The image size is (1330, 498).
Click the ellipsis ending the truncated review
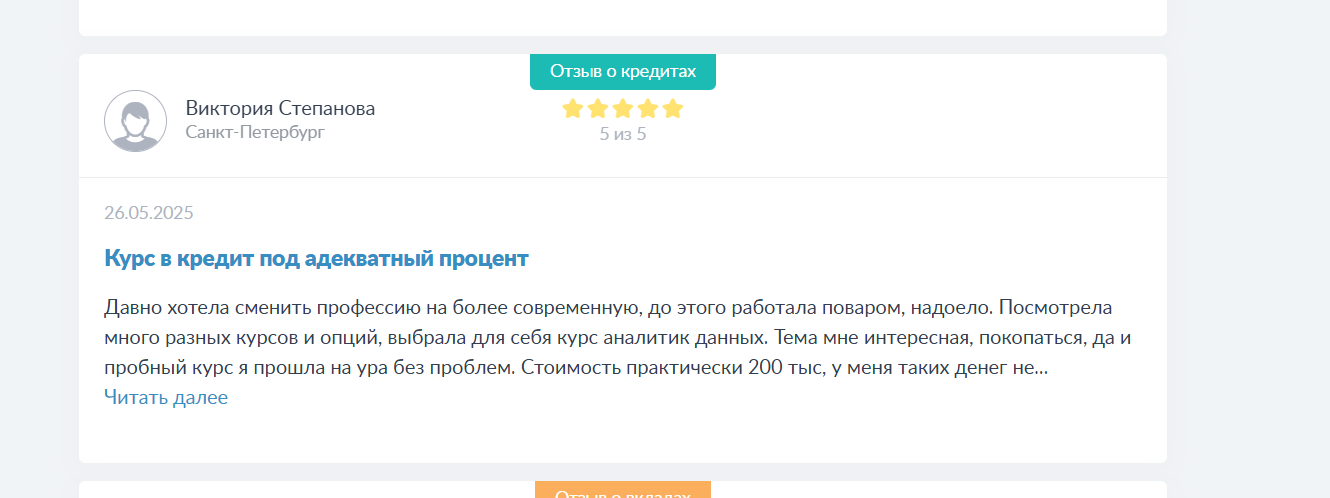pyautogui.click(x=1040, y=368)
